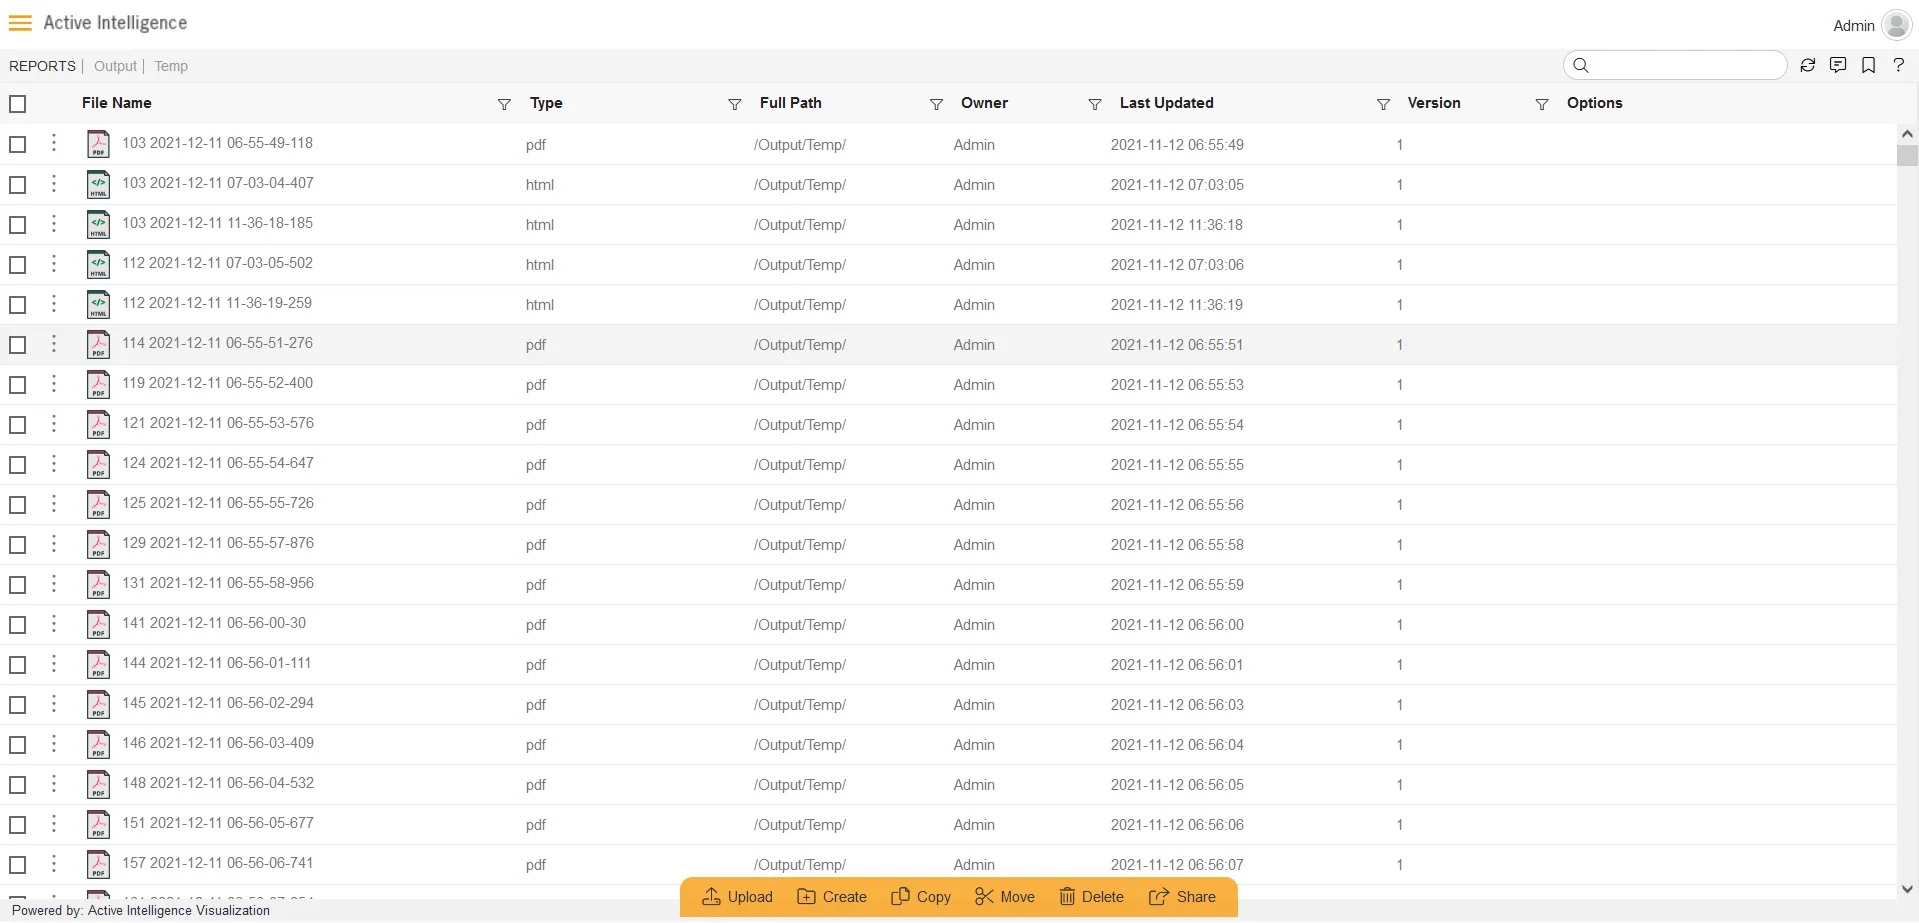1919x923 pixels.
Task: Click PDF icon of 157 2021-12-11 06-56-06-741
Action: click(x=98, y=864)
